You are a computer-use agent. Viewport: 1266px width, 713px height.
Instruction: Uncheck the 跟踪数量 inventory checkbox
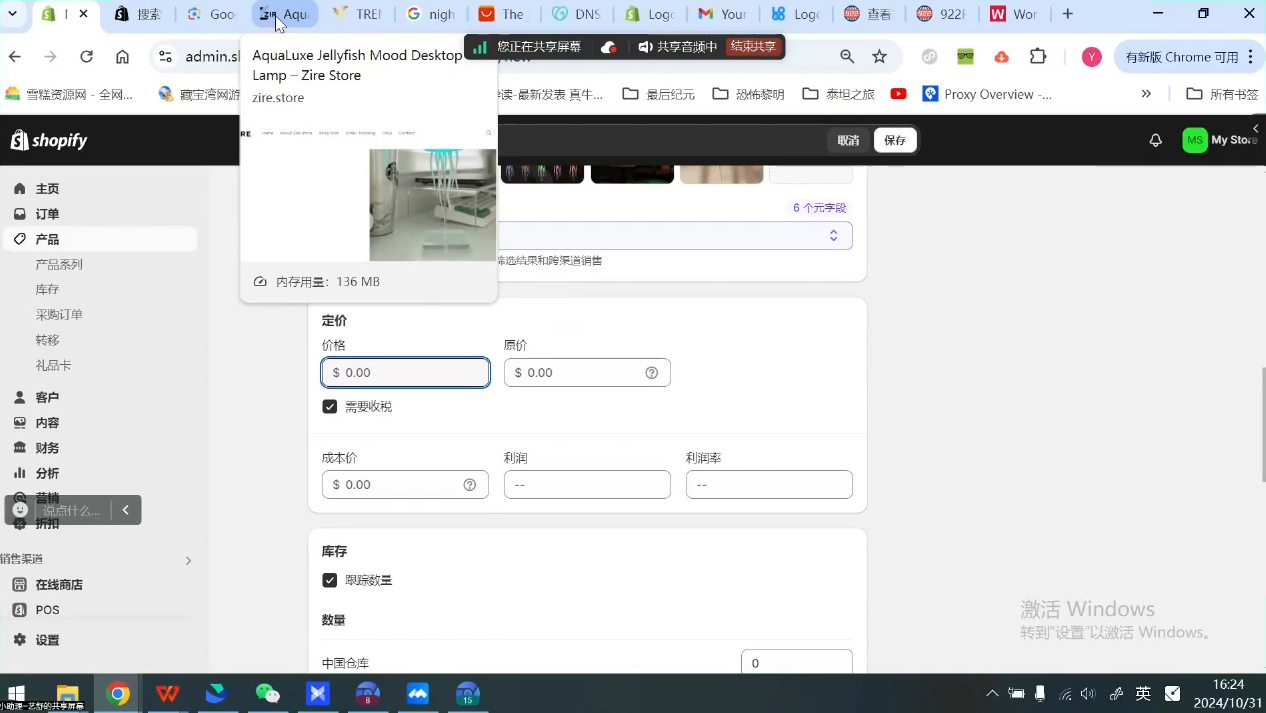coord(330,580)
